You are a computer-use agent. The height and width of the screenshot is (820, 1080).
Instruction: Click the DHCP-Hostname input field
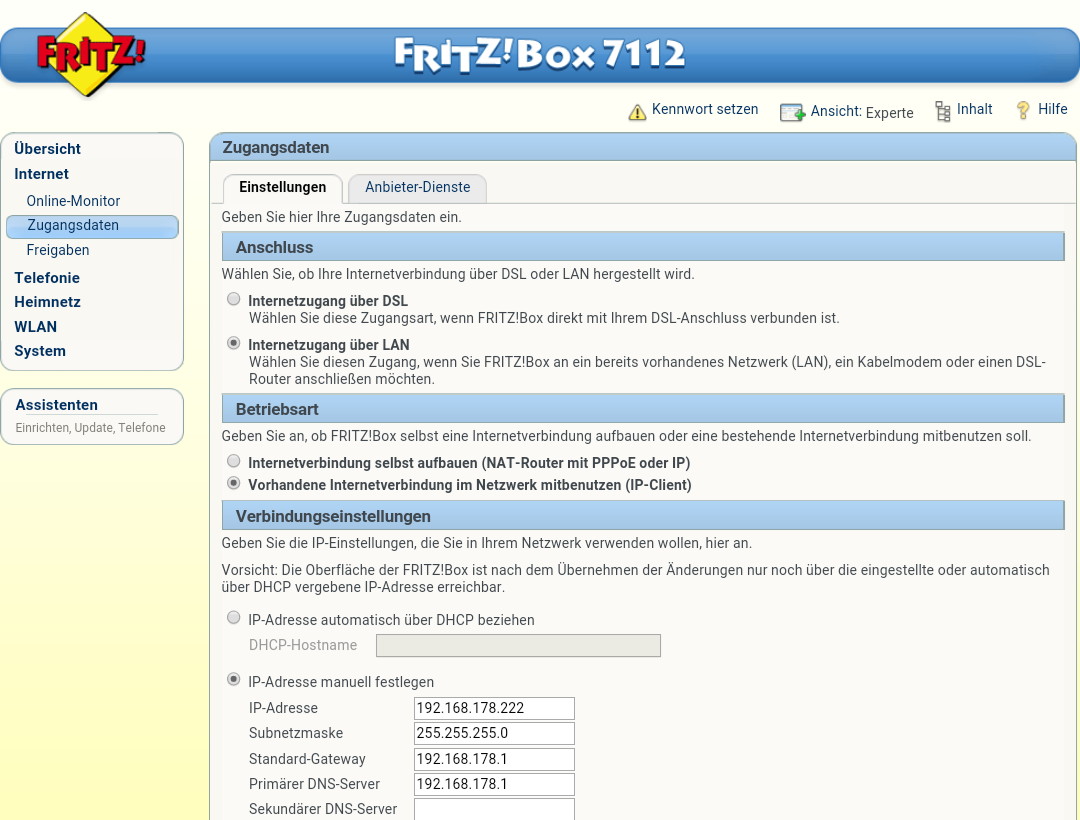[x=518, y=646]
